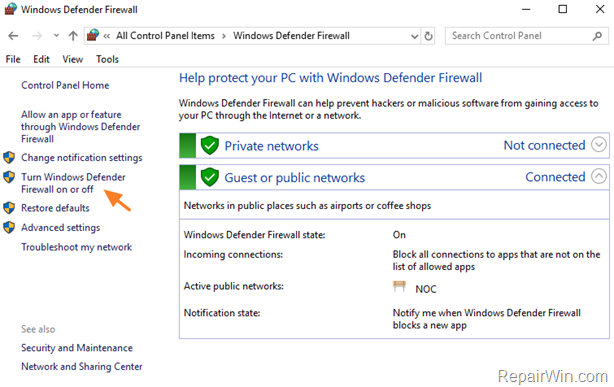Click shield icon beside Turn Firewall on or off
Image resolution: width=614 pixels, height=387 pixels.
point(9,177)
